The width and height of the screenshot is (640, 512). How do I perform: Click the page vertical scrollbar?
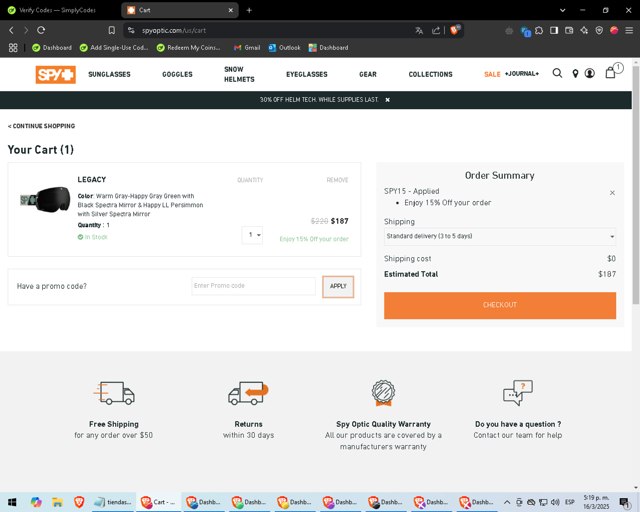click(636, 184)
